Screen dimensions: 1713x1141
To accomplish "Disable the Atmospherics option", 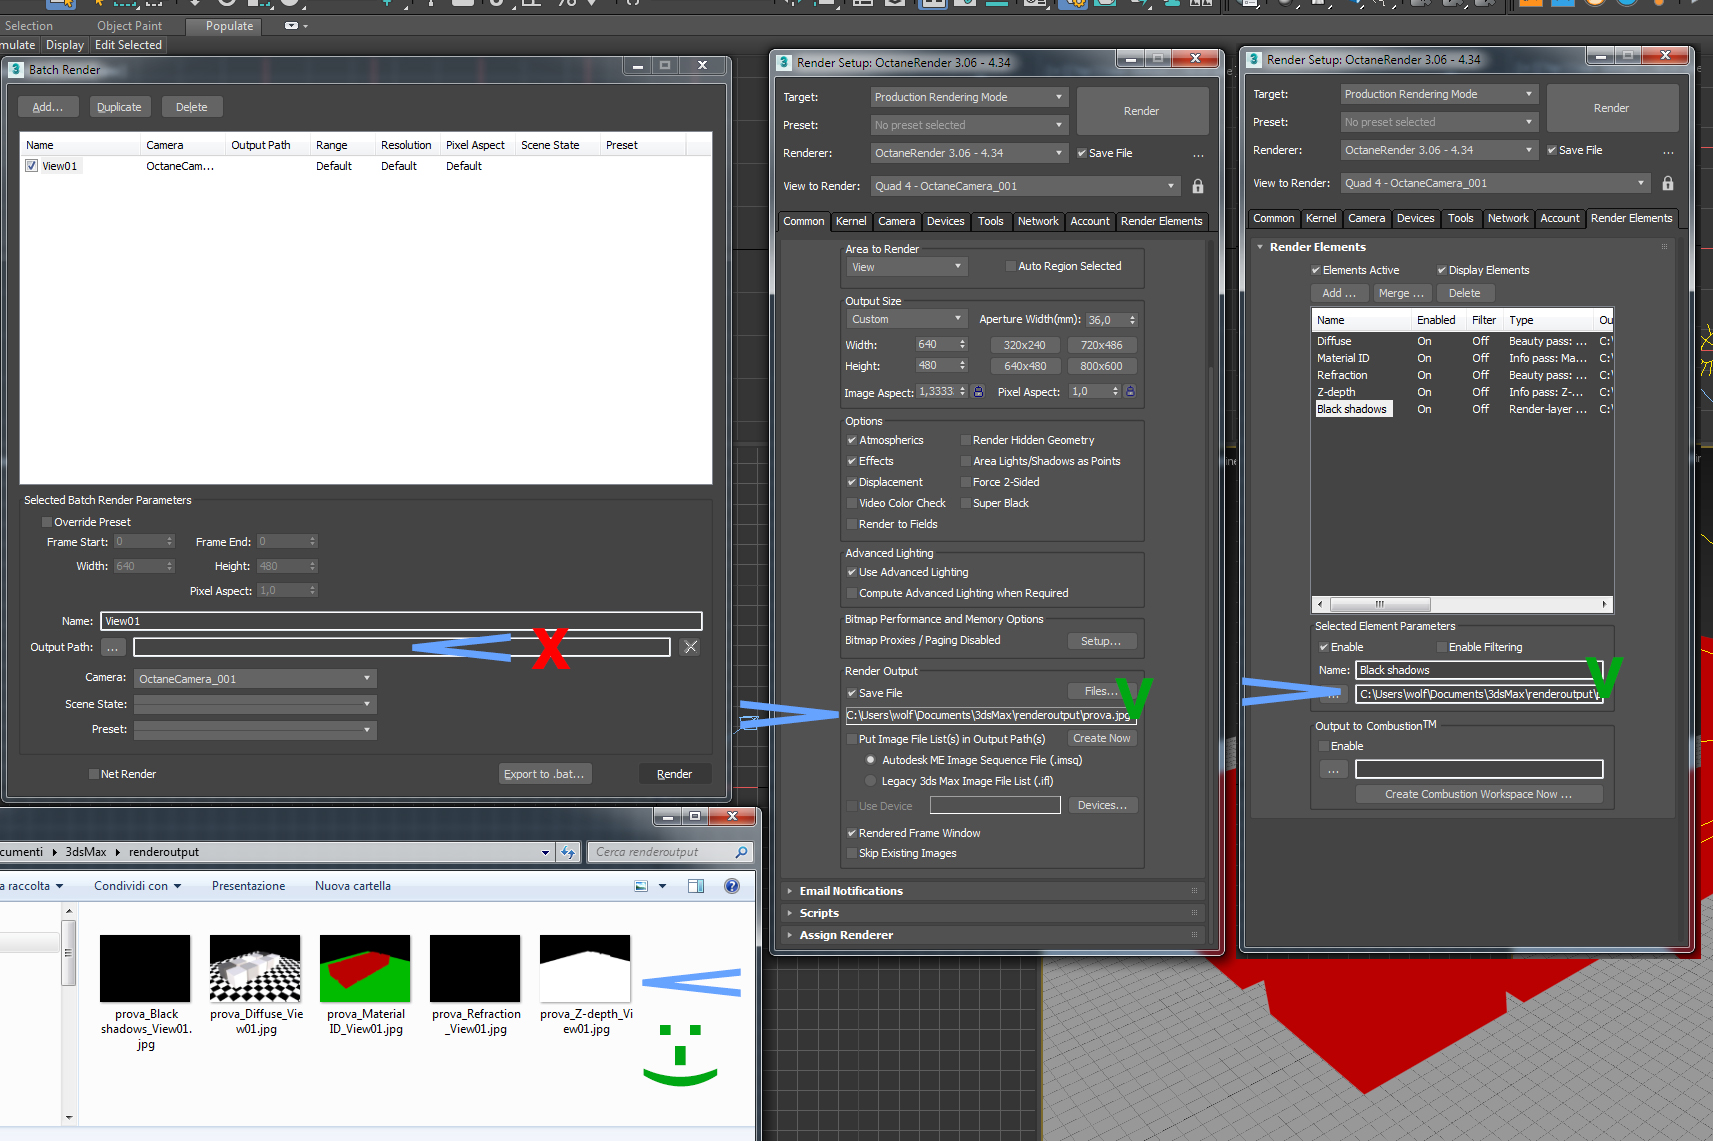I will (x=852, y=440).
